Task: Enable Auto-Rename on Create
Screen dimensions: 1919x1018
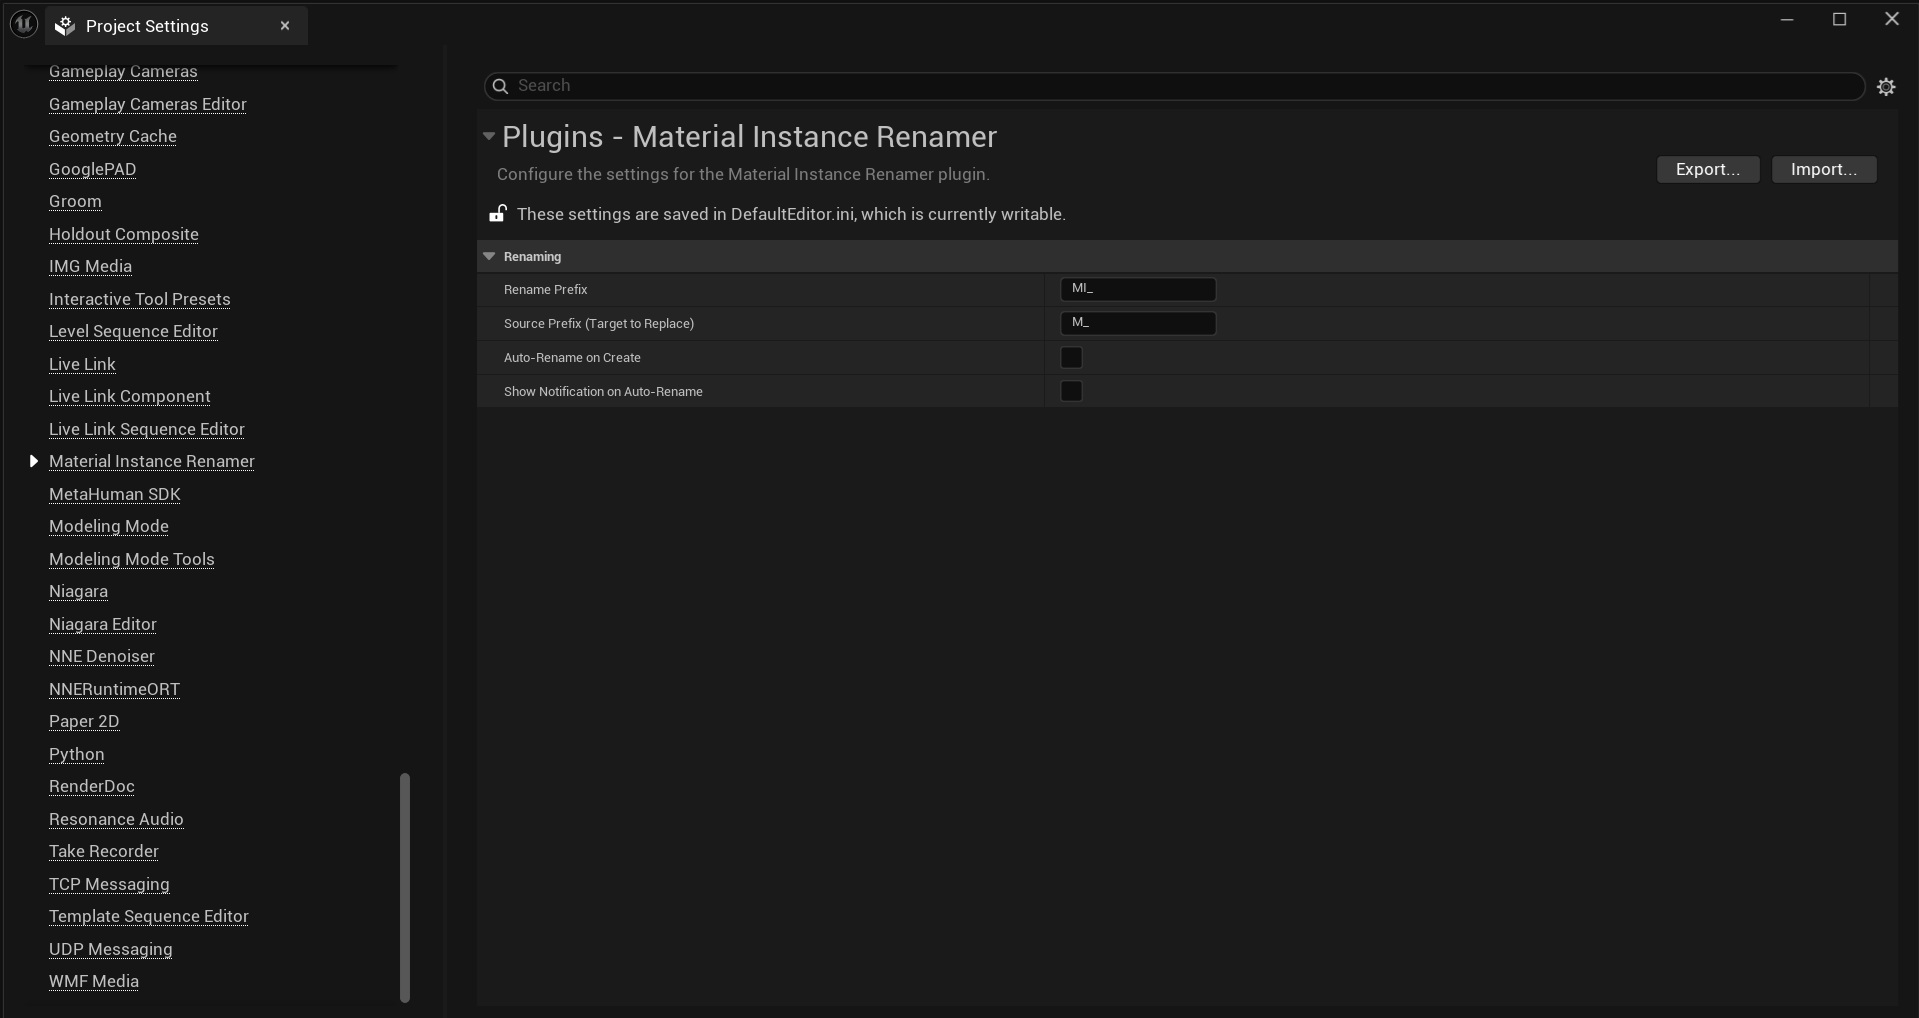Action: pos(1070,357)
